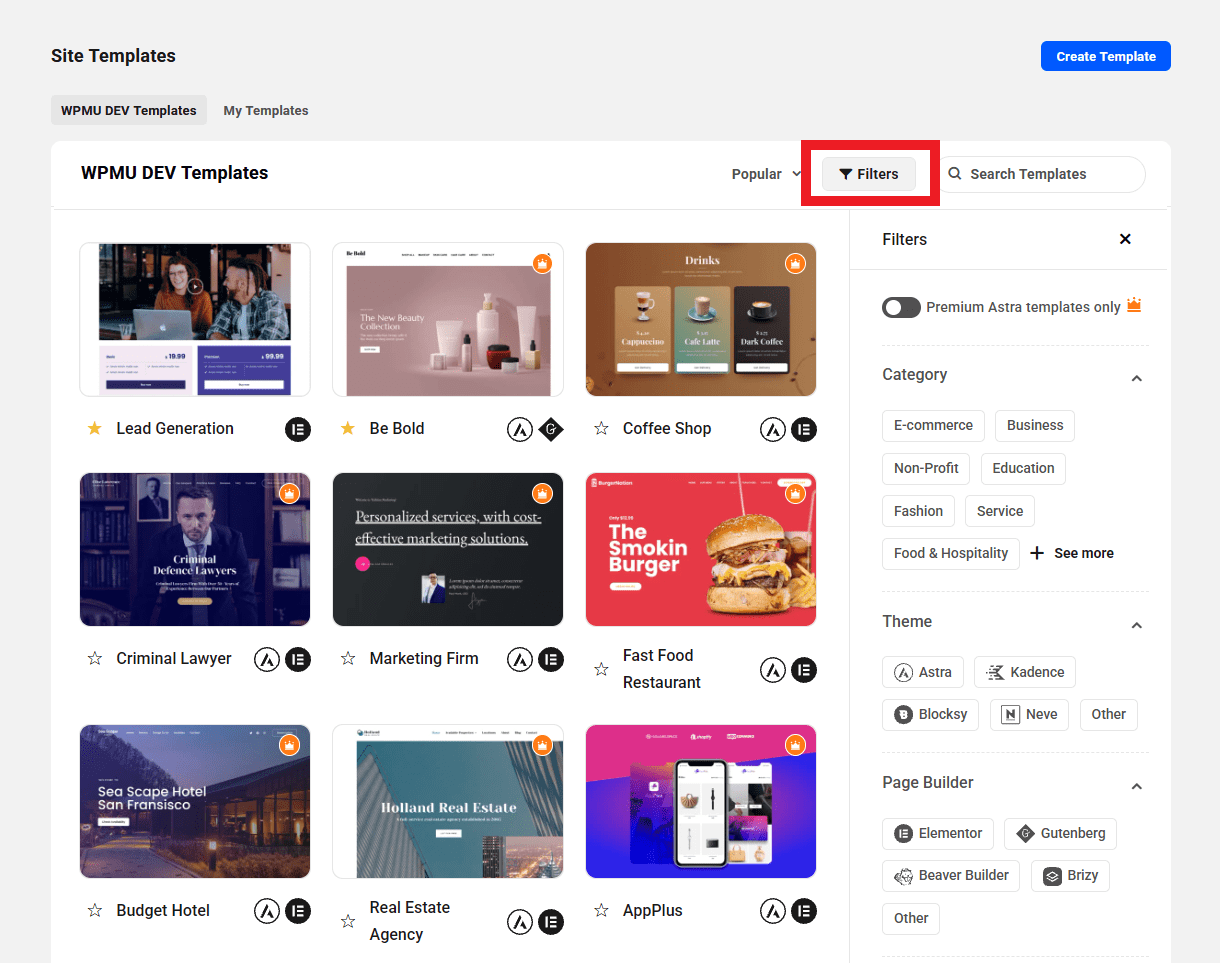Screen dimensions: 1220x963
Task: Favorite the Fast Food Restaurant star
Action: pyautogui.click(x=601, y=669)
